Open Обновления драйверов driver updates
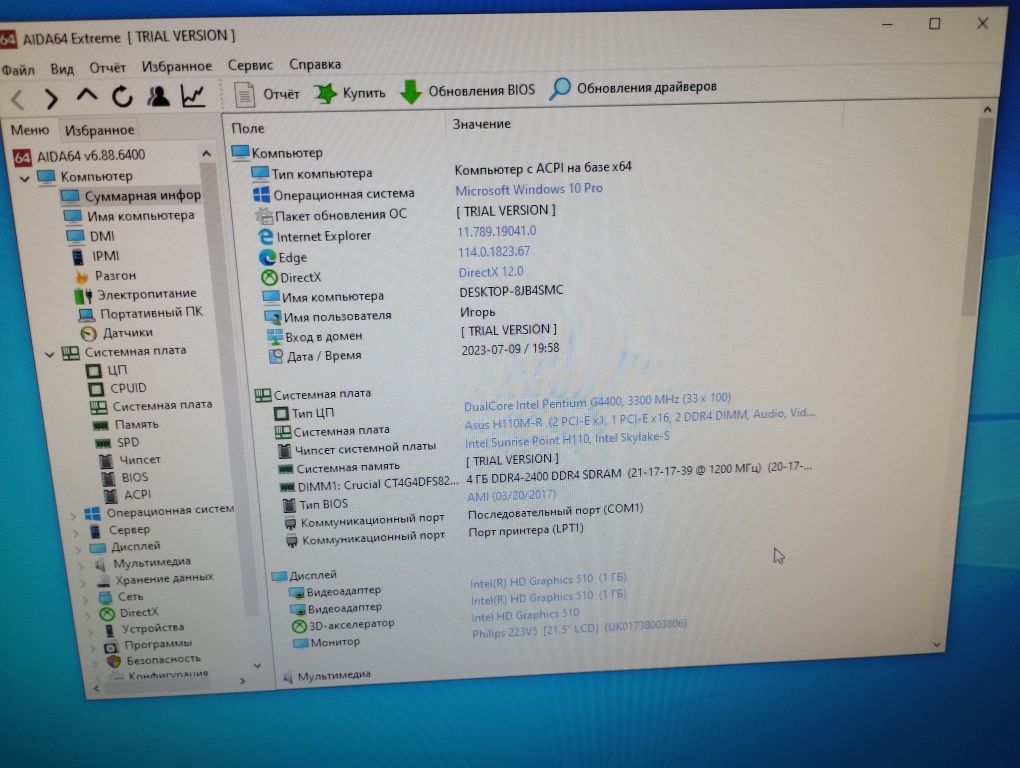 (x=633, y=87)
